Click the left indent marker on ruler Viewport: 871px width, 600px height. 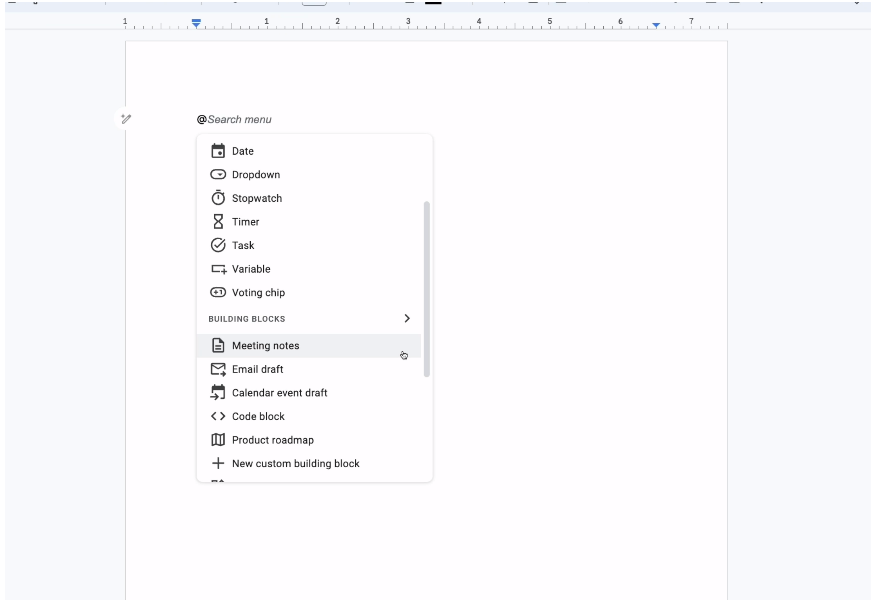tap(196, 23)
